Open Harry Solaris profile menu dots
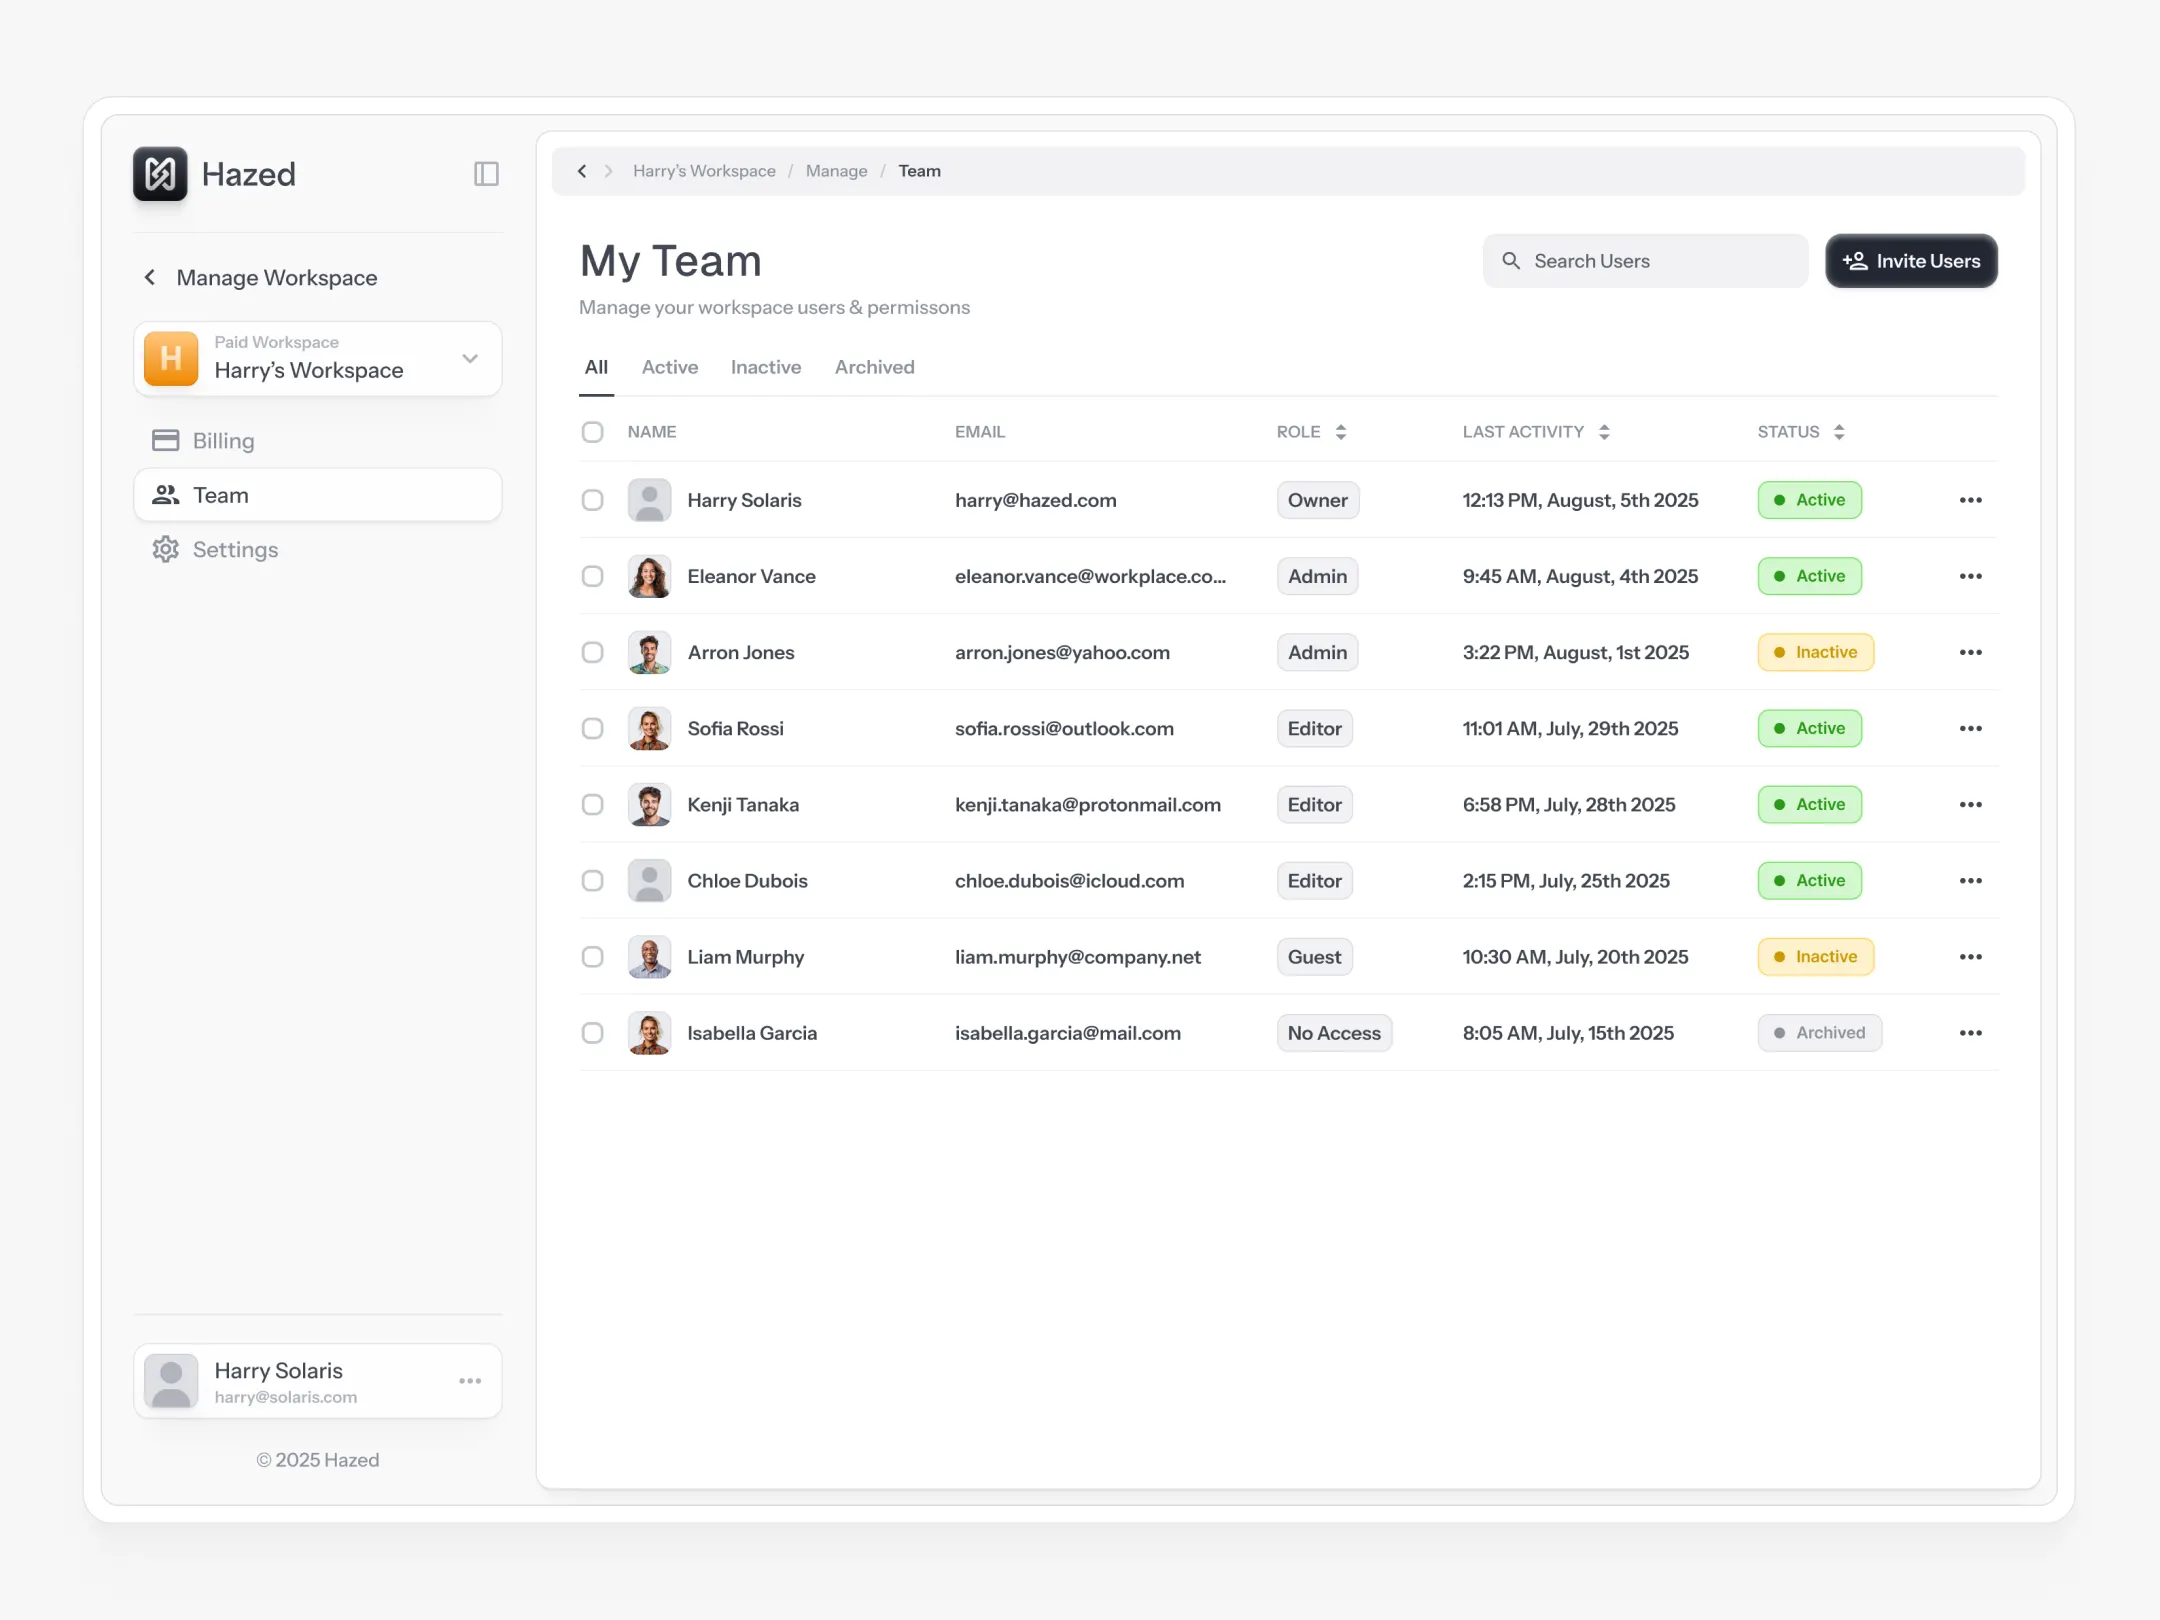Image resolution: width=2160 pixels, height=1620 pixels. (470, 1381)
